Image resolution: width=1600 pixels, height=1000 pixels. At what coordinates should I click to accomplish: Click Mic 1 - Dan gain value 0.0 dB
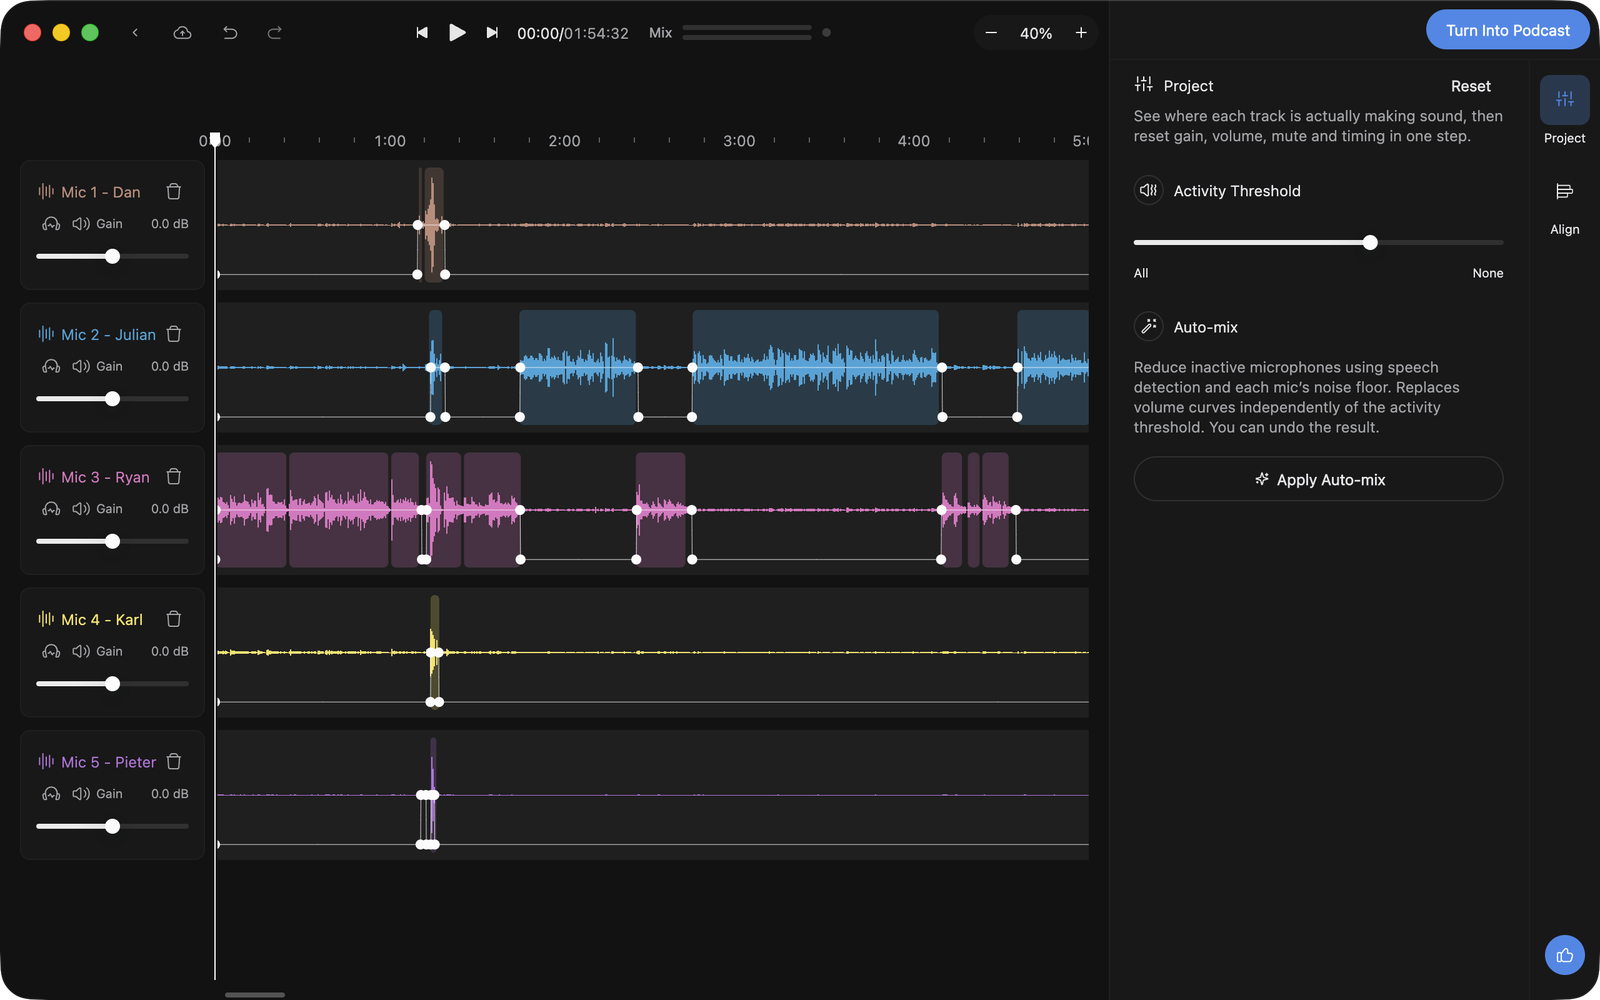170,224
